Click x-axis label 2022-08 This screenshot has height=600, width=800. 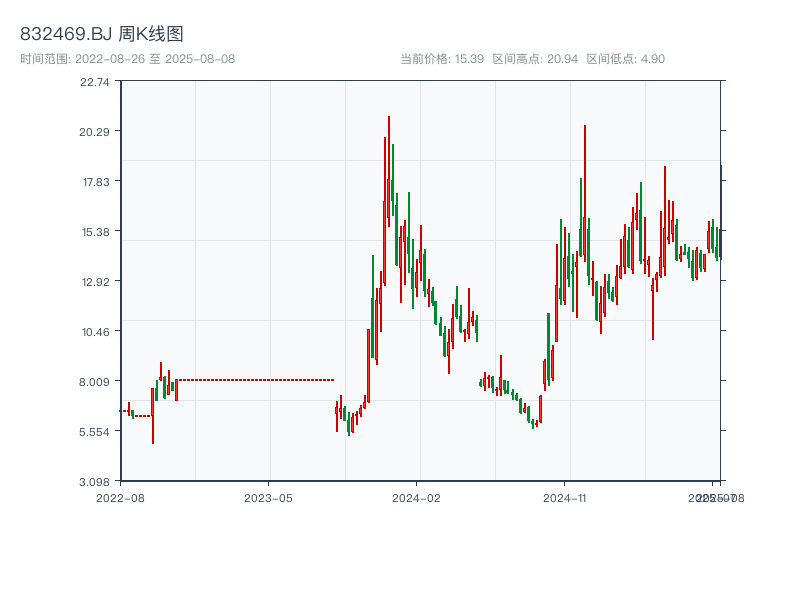[x=120, y=498]
